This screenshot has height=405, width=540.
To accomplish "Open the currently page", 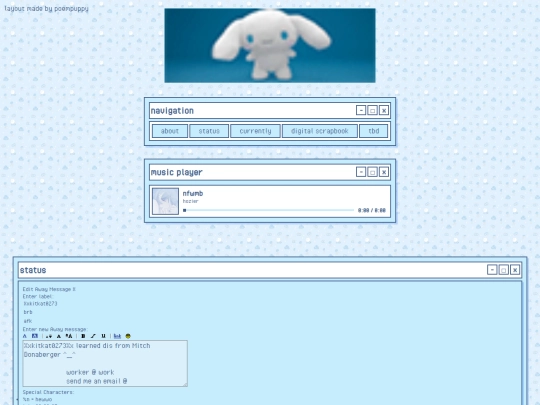I will [255, 131].
